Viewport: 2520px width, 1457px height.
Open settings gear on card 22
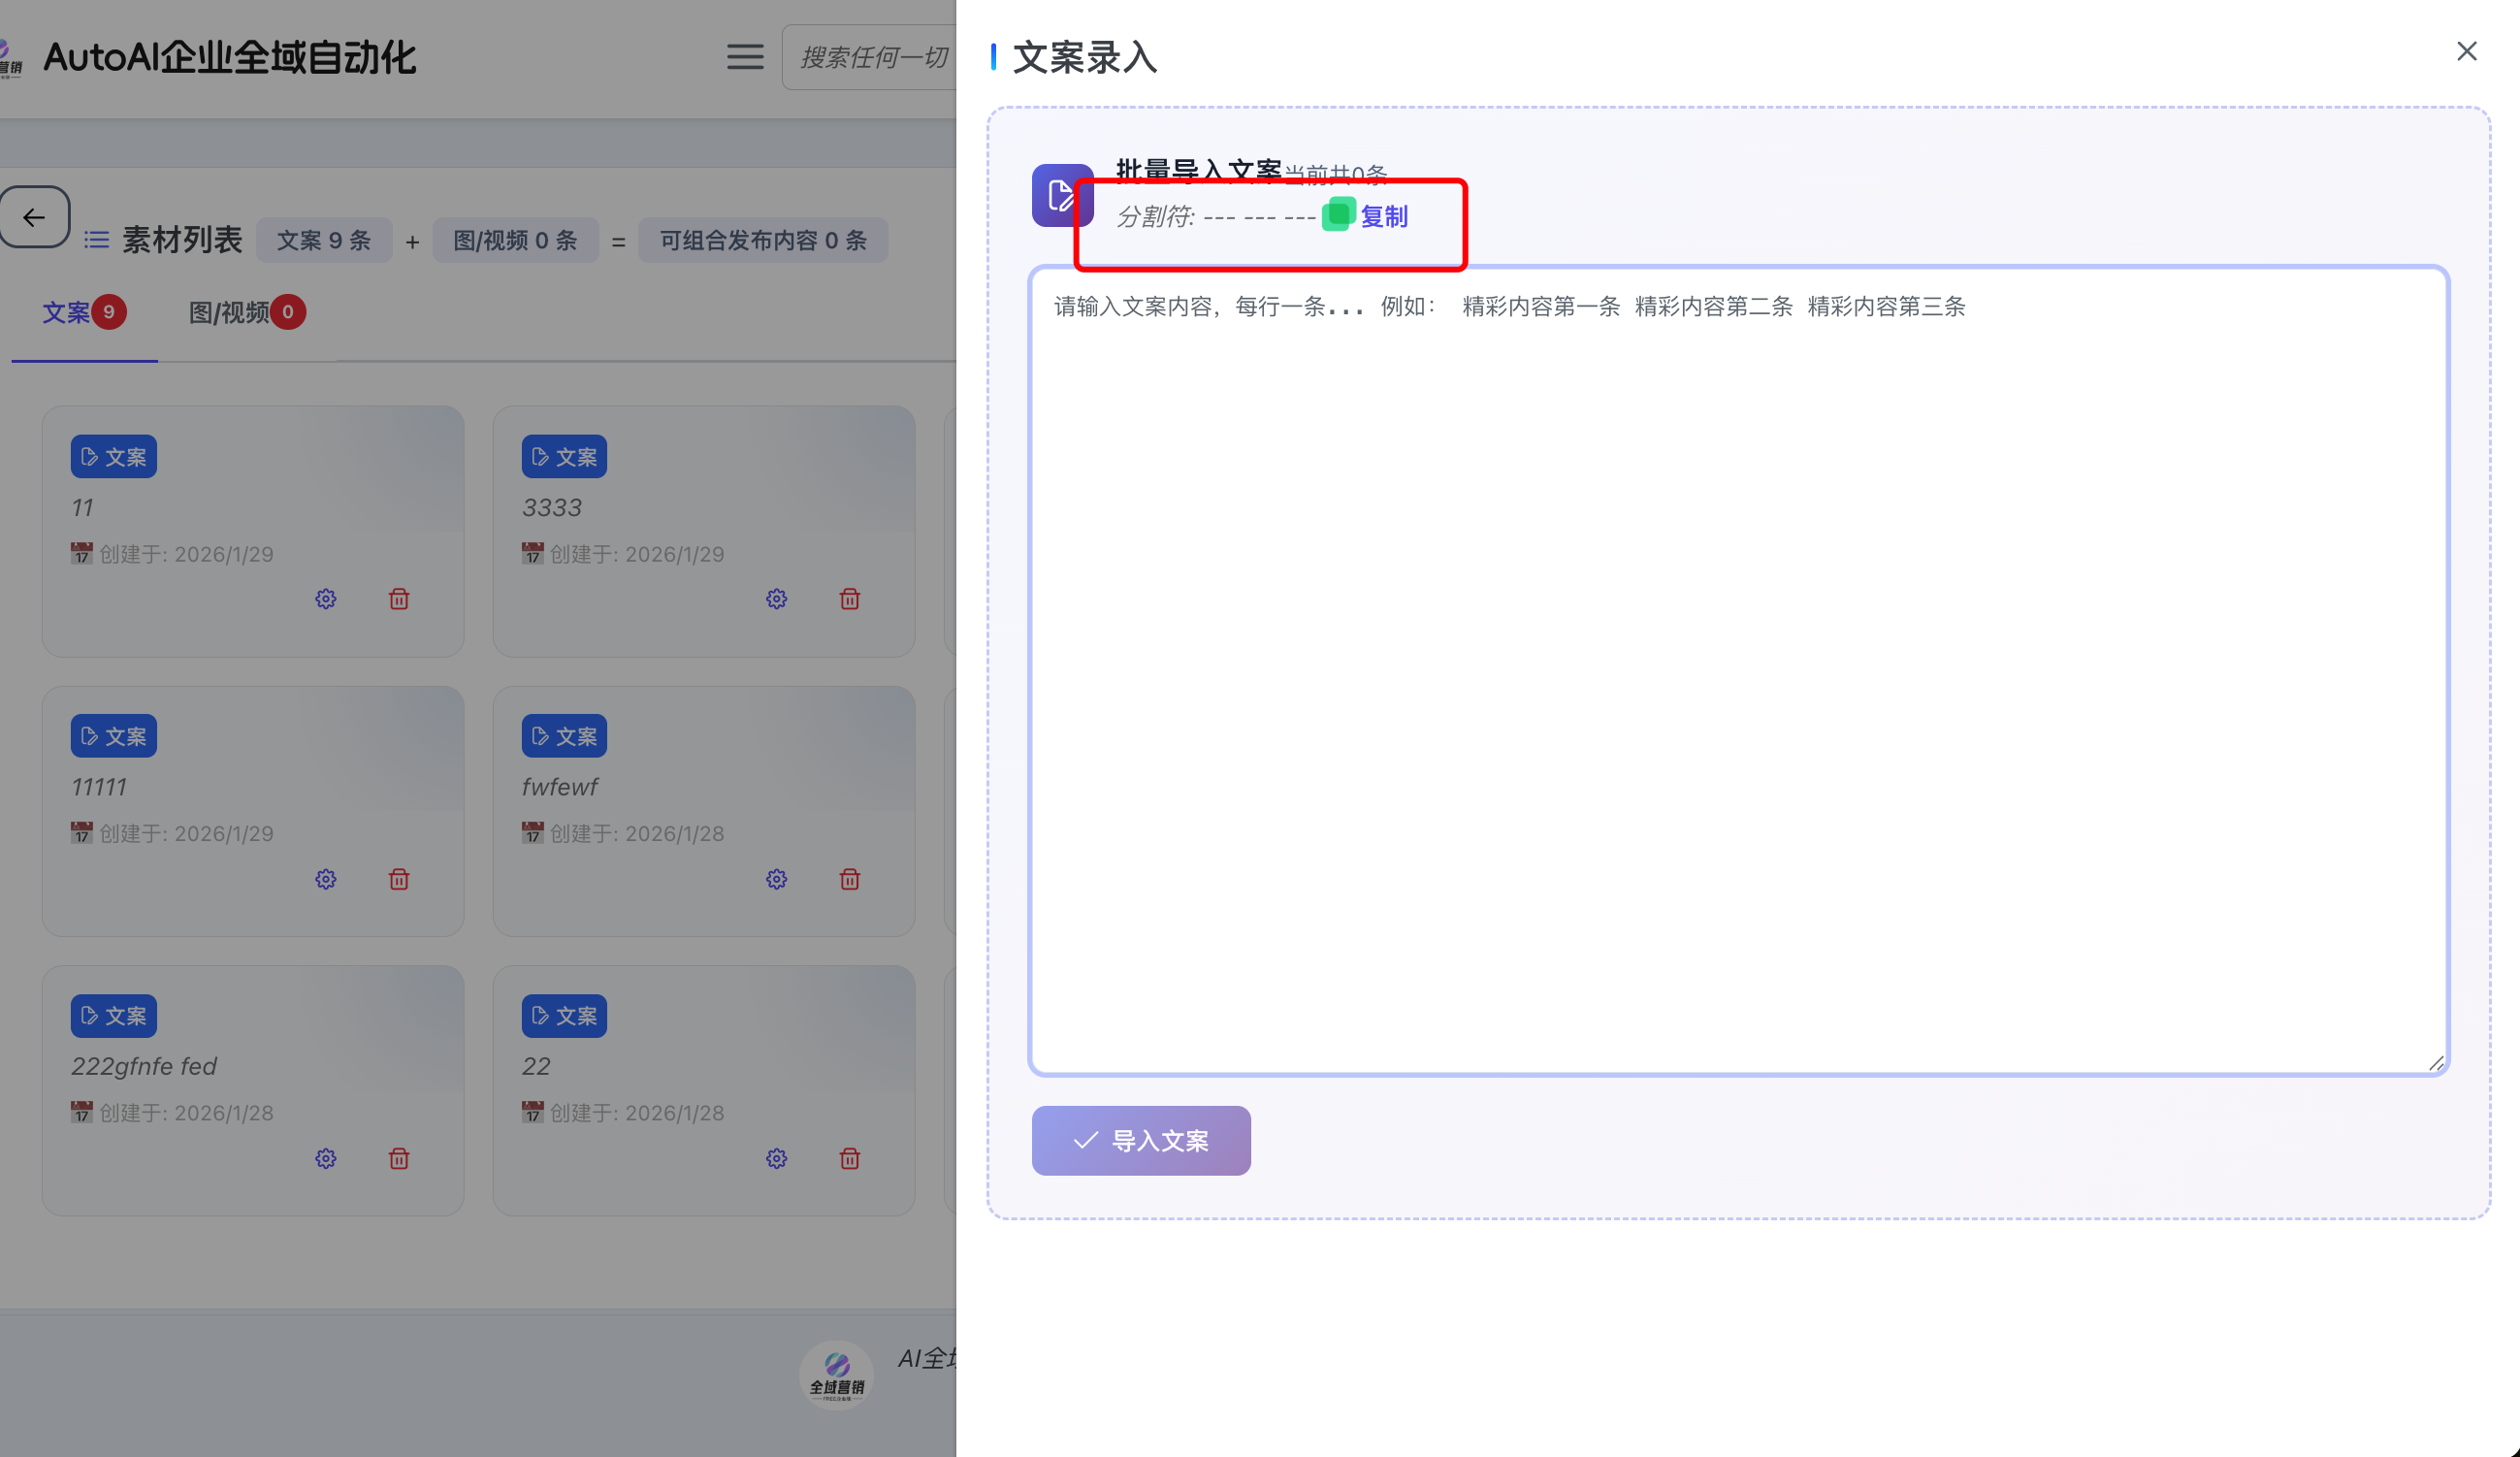click(x=777, y=1158)
